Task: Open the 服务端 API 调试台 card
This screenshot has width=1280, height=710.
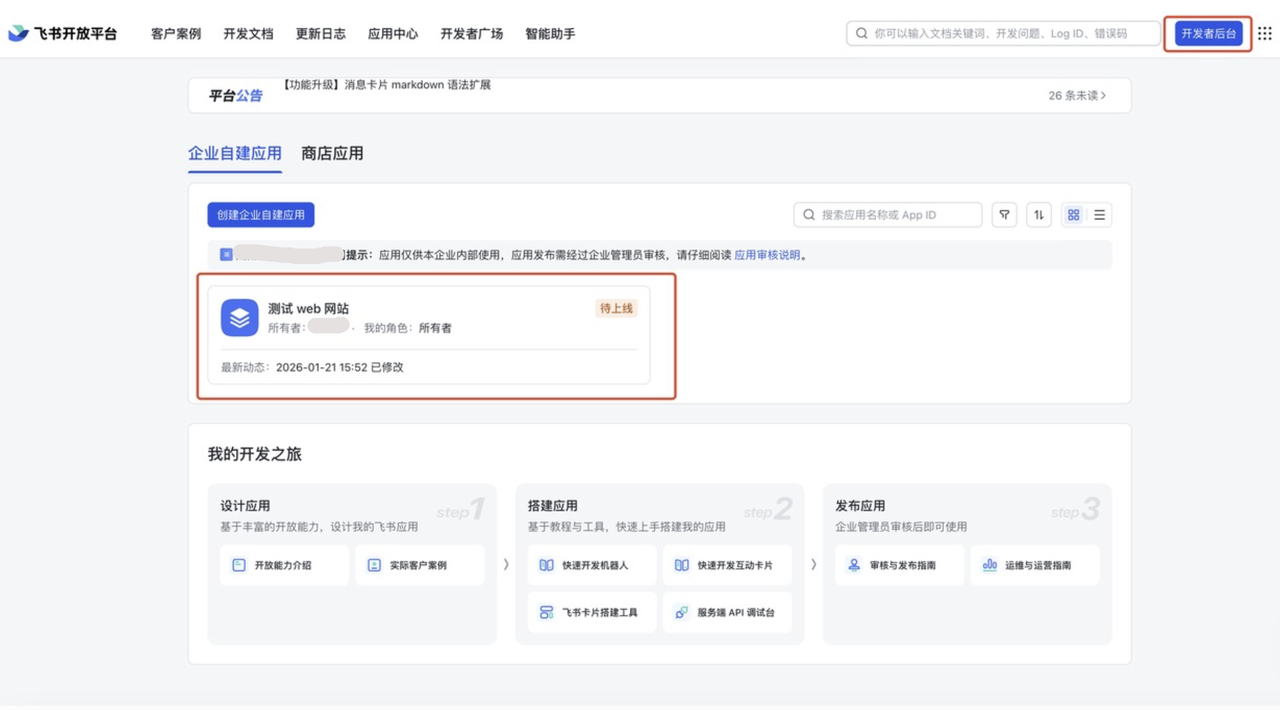Action: 727,612
